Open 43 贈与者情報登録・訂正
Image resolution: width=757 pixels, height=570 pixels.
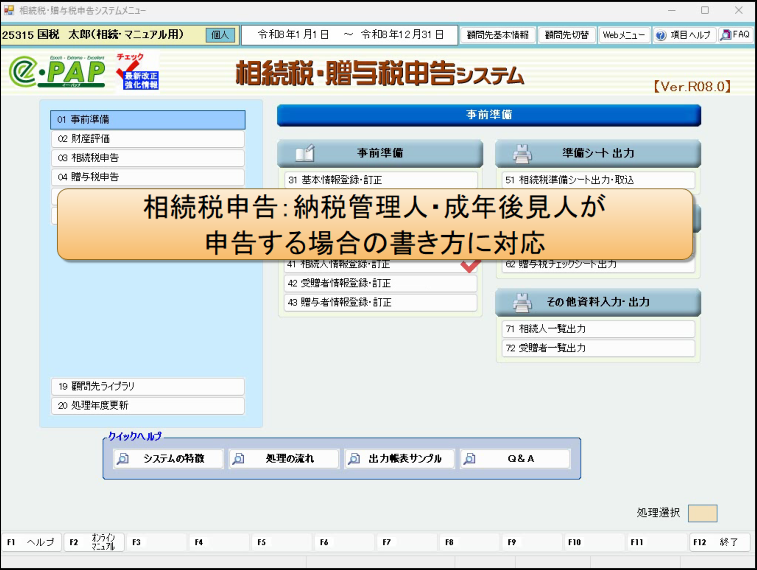[380, 303]
